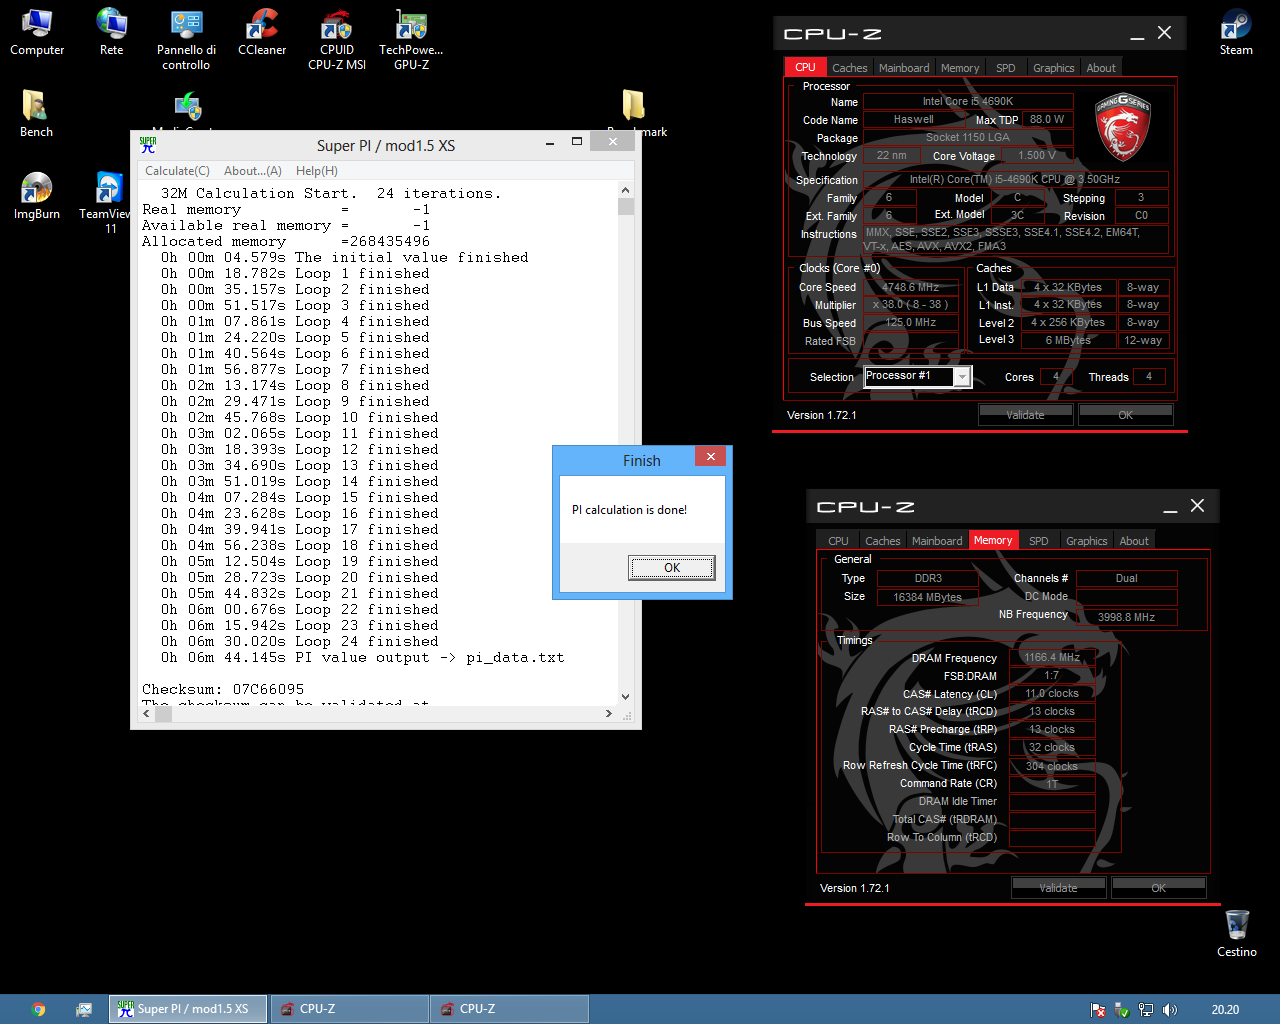Select Graphics tab in bottom CPU-Z window
The height and width of the screenshot is (1024, 1280).
[1087, 541]
